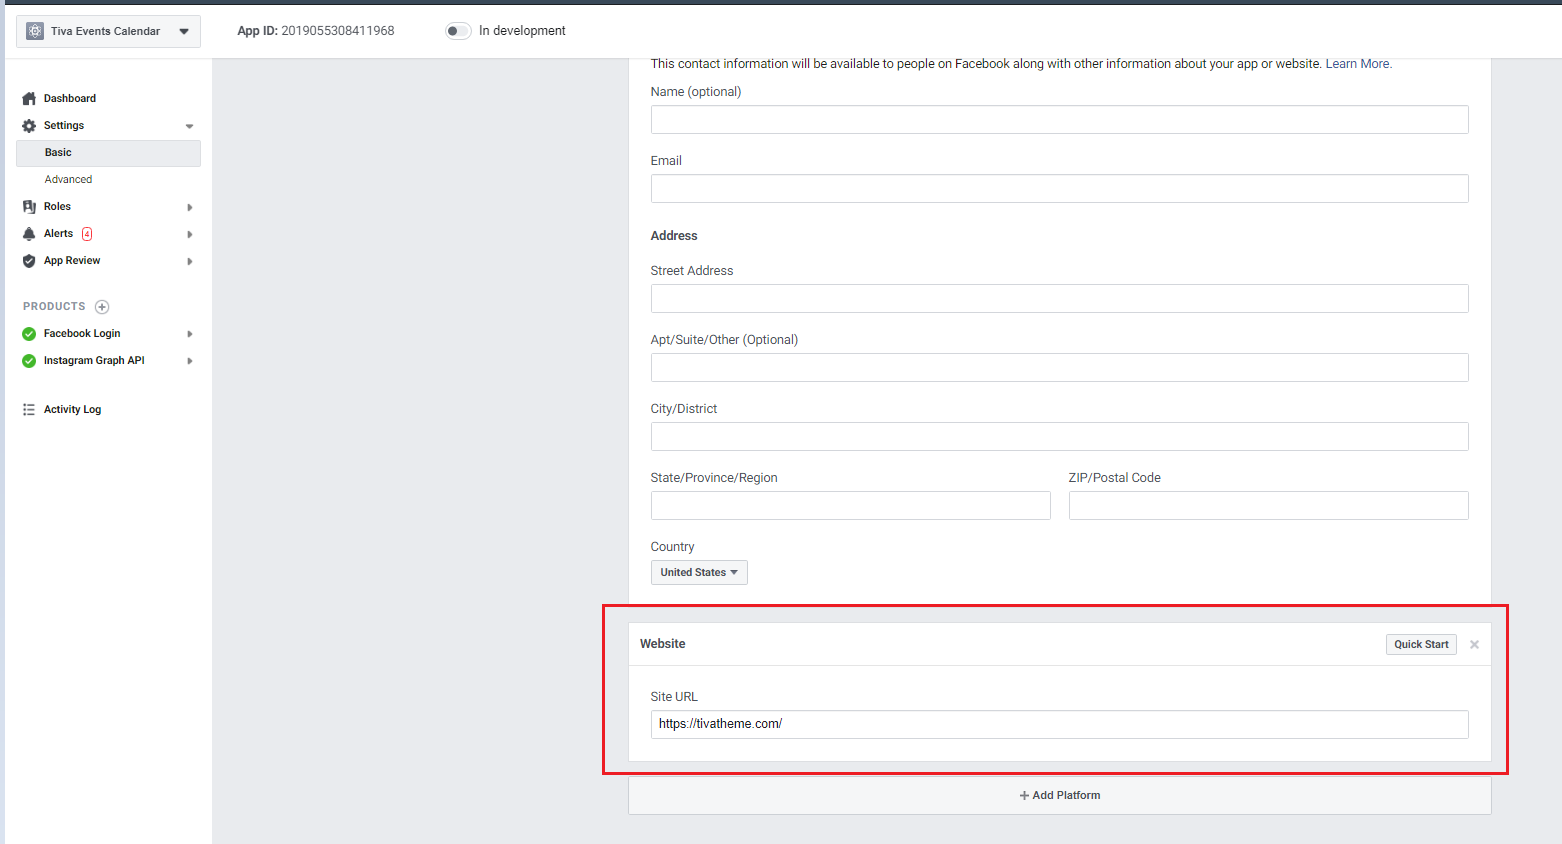The image size is (1562, 844).
Task: Expand the App Review submenu arrow
Action: tap(189, 261)
